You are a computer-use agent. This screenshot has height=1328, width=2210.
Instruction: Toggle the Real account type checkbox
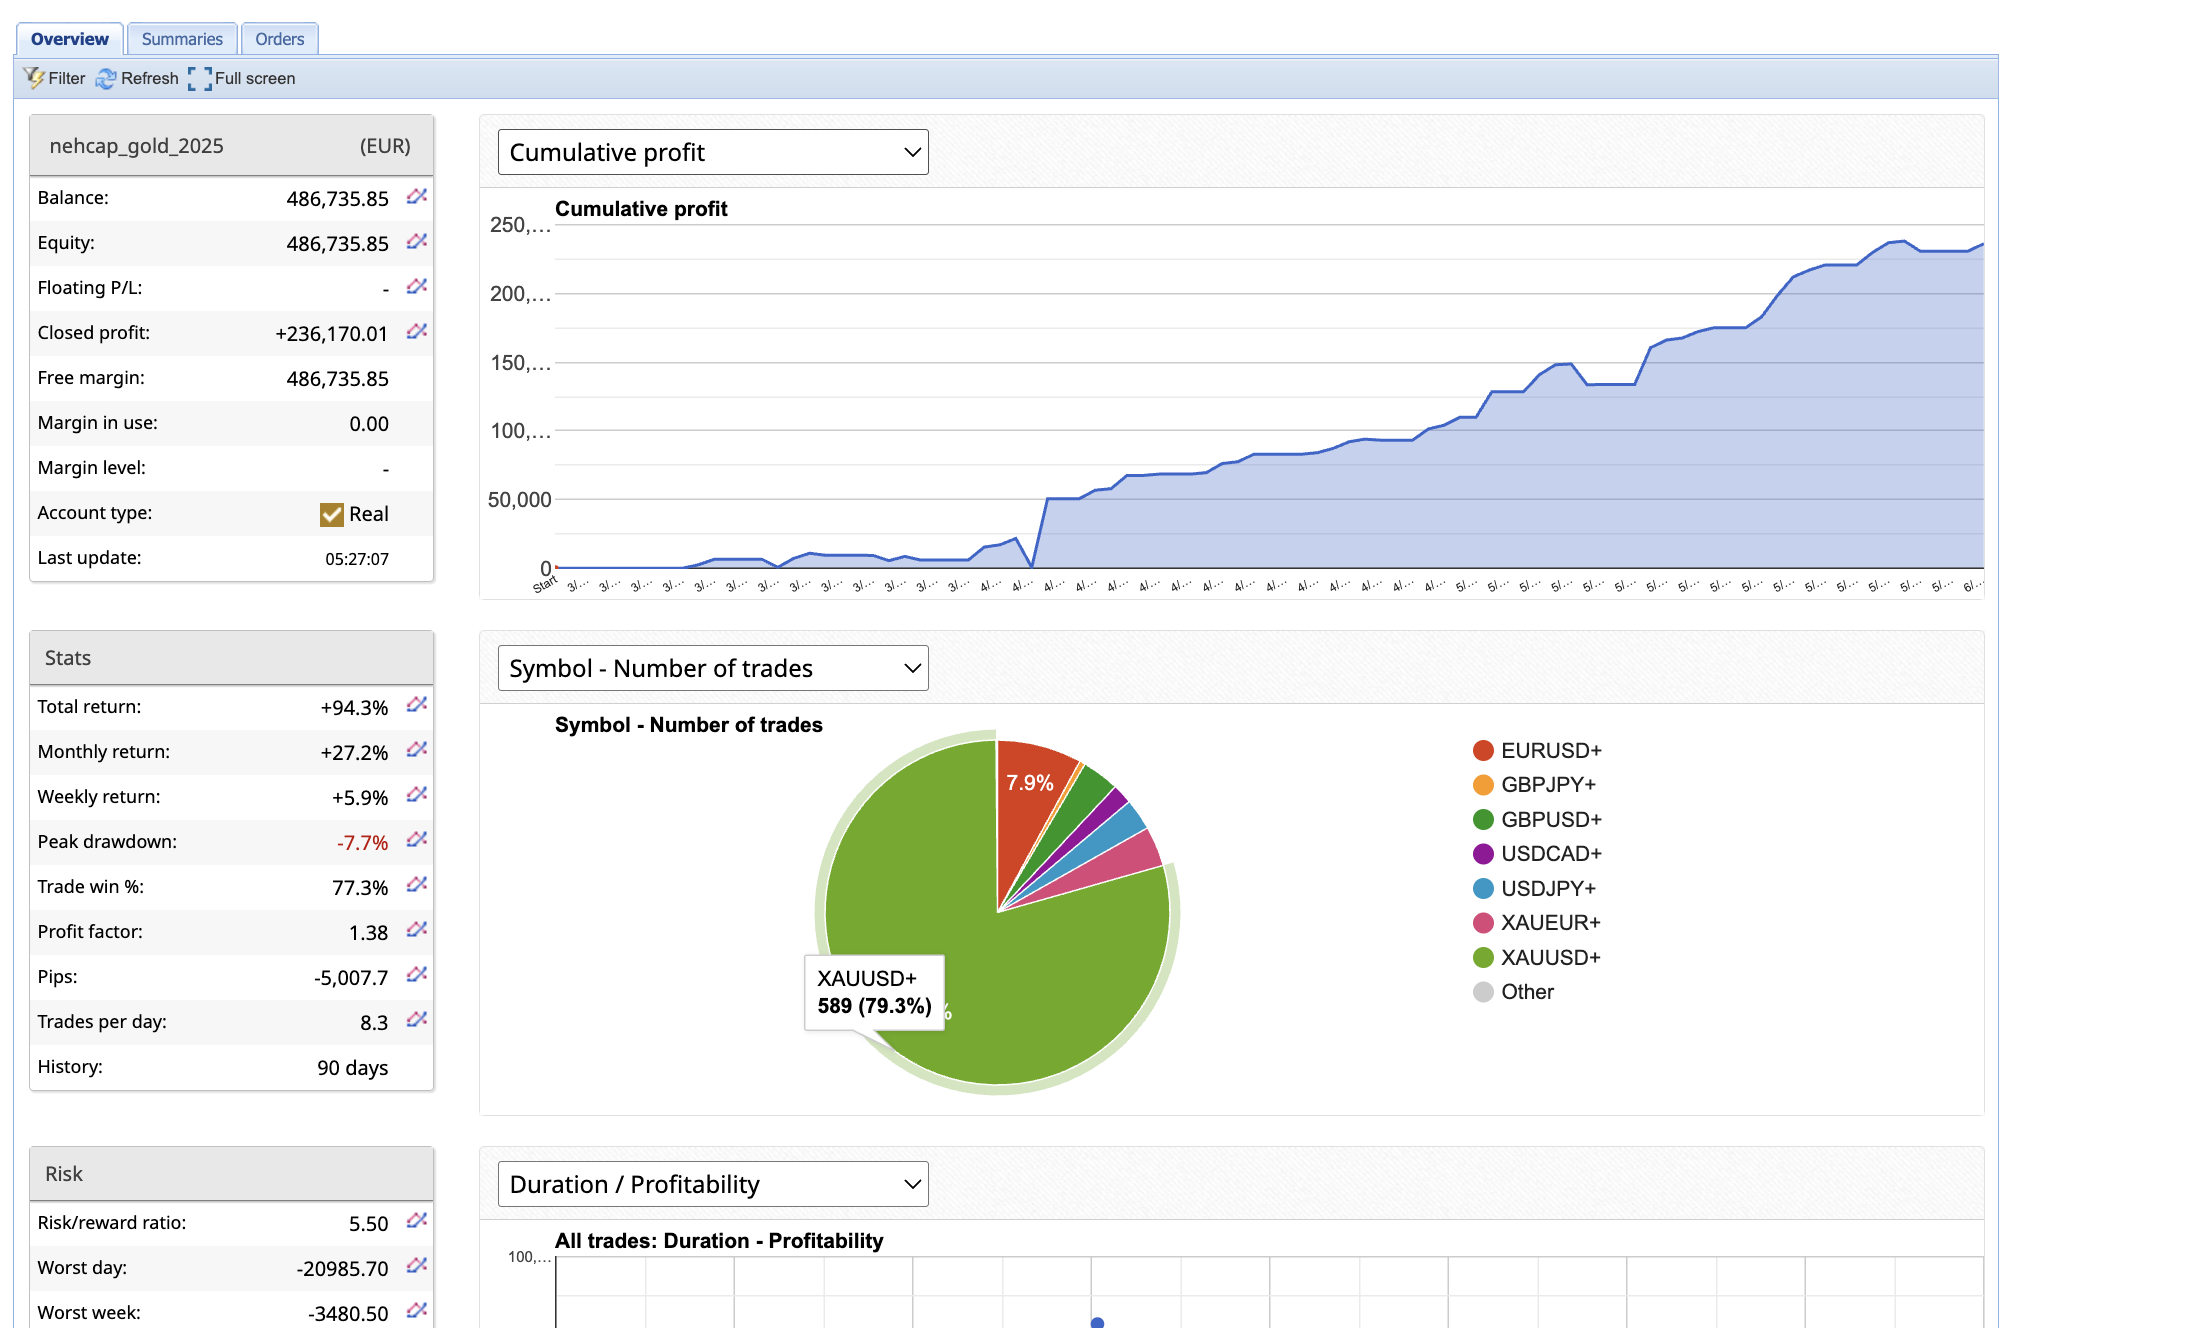[332, 514]
